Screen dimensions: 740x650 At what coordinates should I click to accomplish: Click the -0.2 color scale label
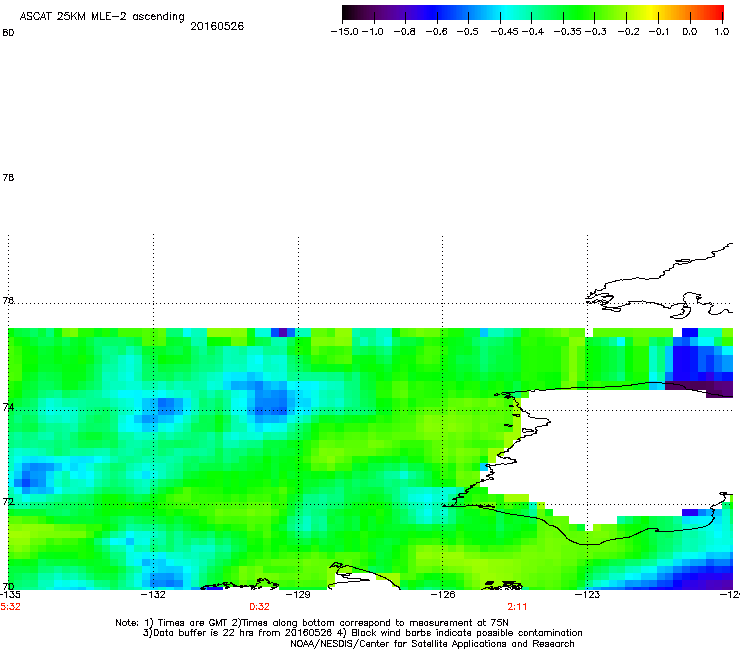tap(628, 32)
